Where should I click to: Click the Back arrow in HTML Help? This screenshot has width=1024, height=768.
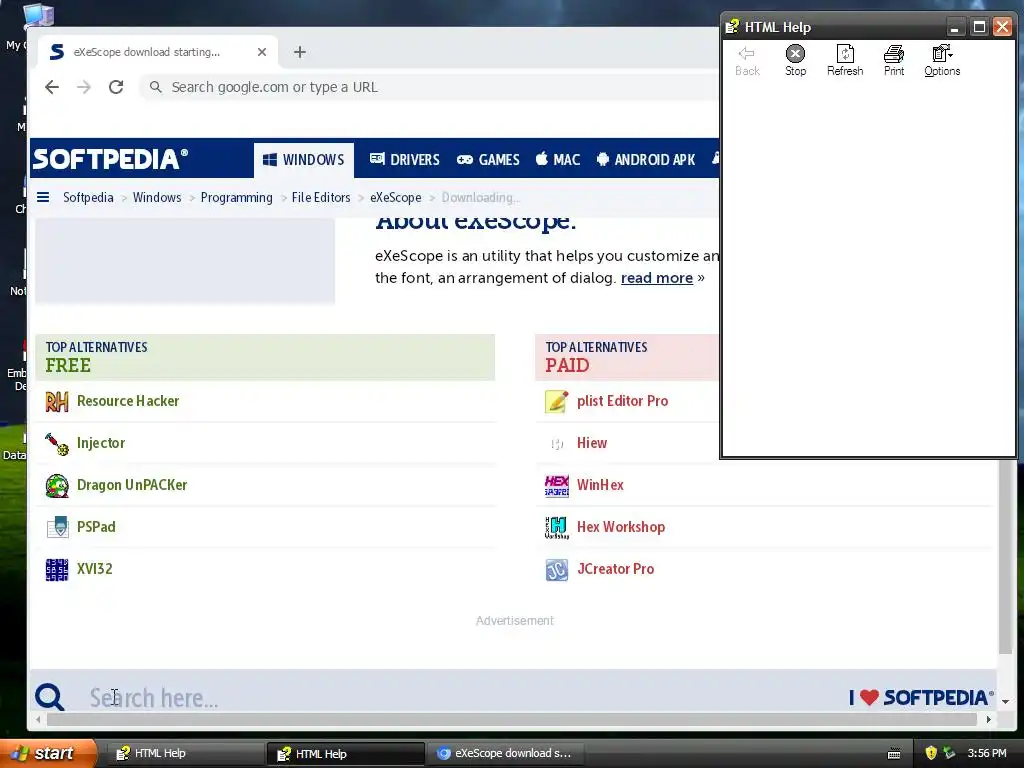pos(747,60)
